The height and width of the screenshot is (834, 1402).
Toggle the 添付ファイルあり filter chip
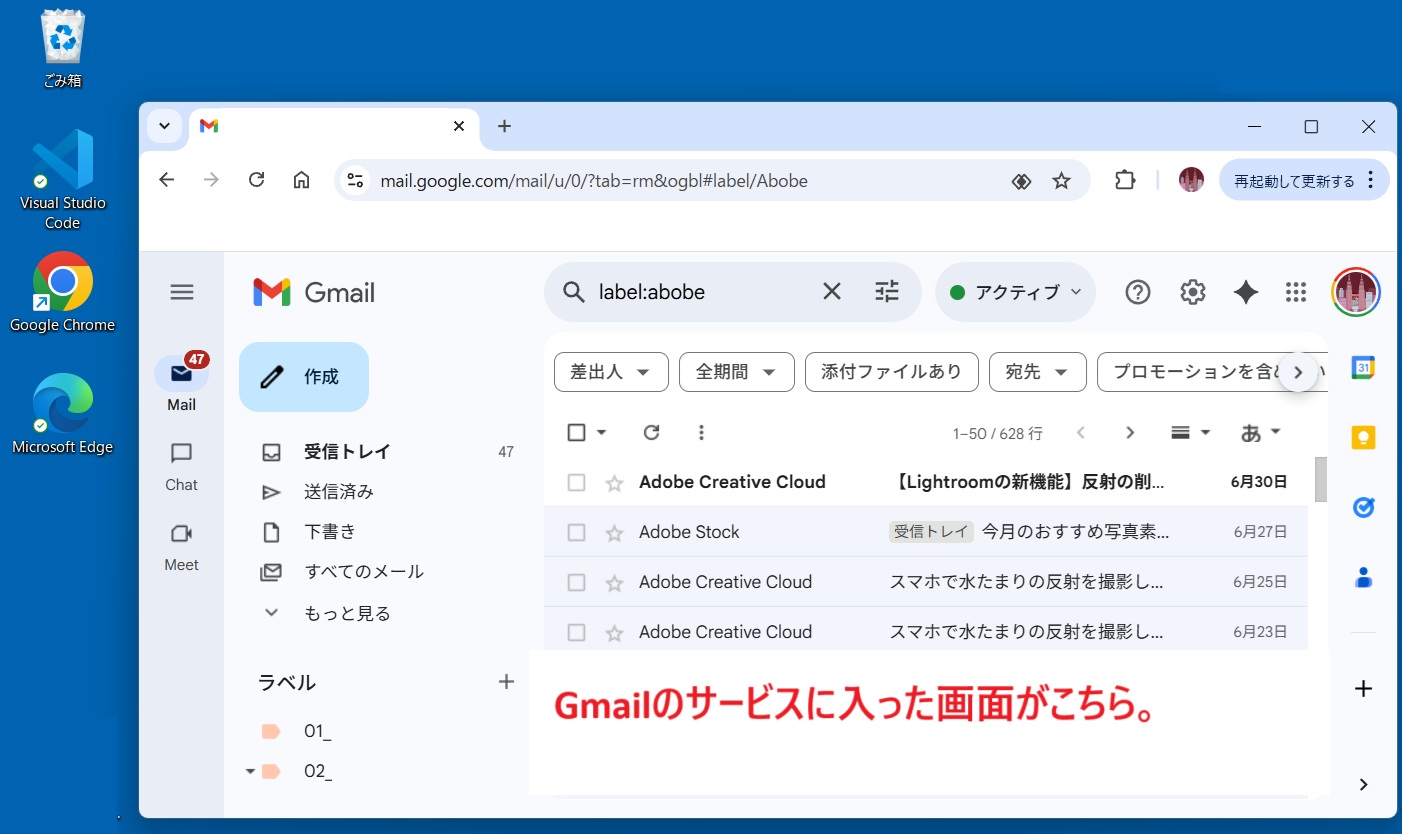892,372
